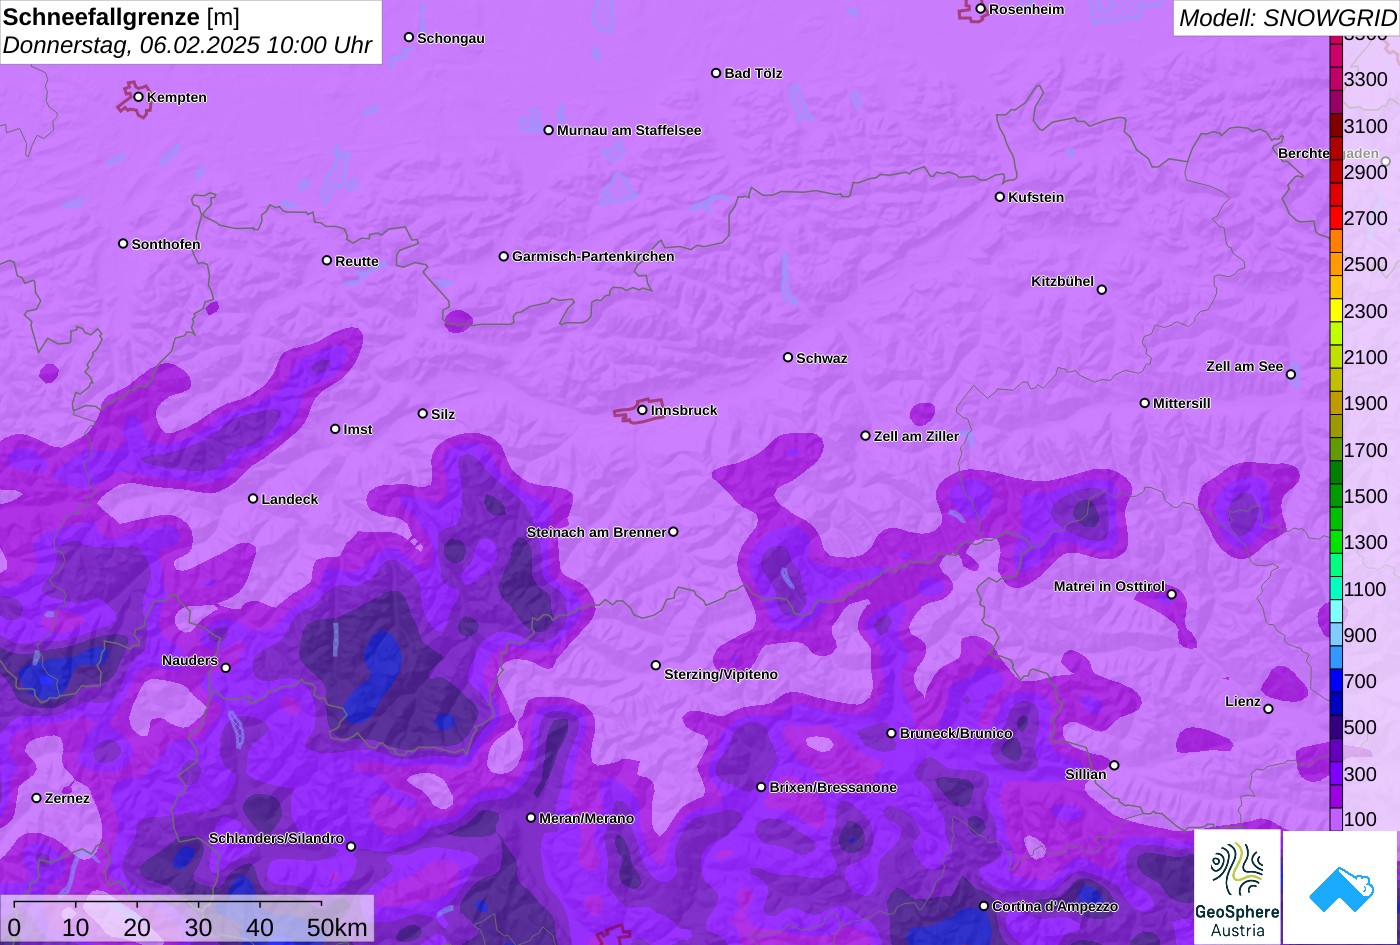Select the Brixen/Bressanone marker dot
Viewport: 1400px width, 945px height.
tap(761, 787)
